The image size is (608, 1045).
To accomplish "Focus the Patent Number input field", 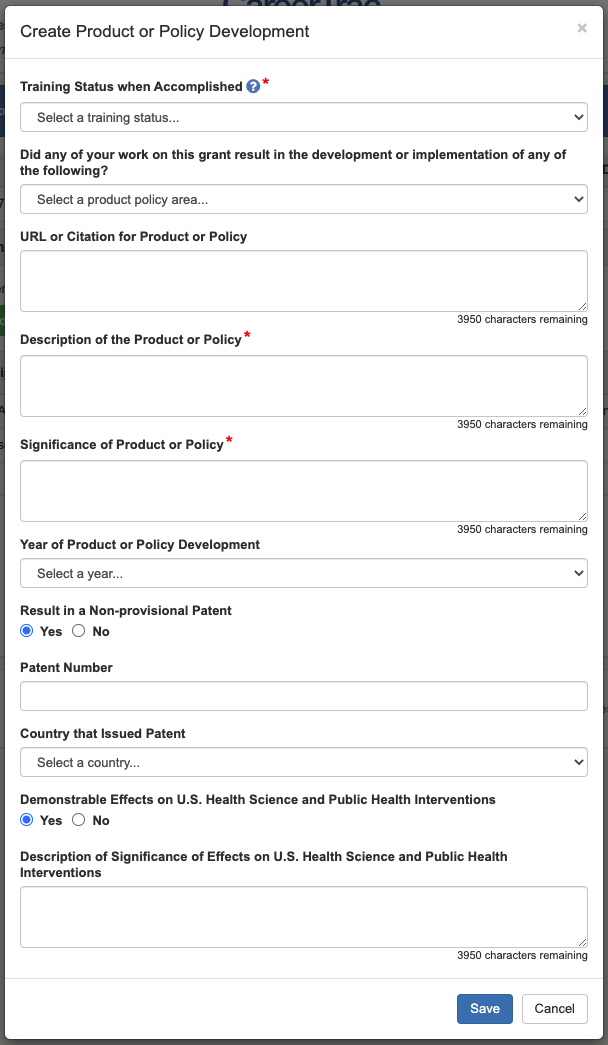I will pos(303,696).
